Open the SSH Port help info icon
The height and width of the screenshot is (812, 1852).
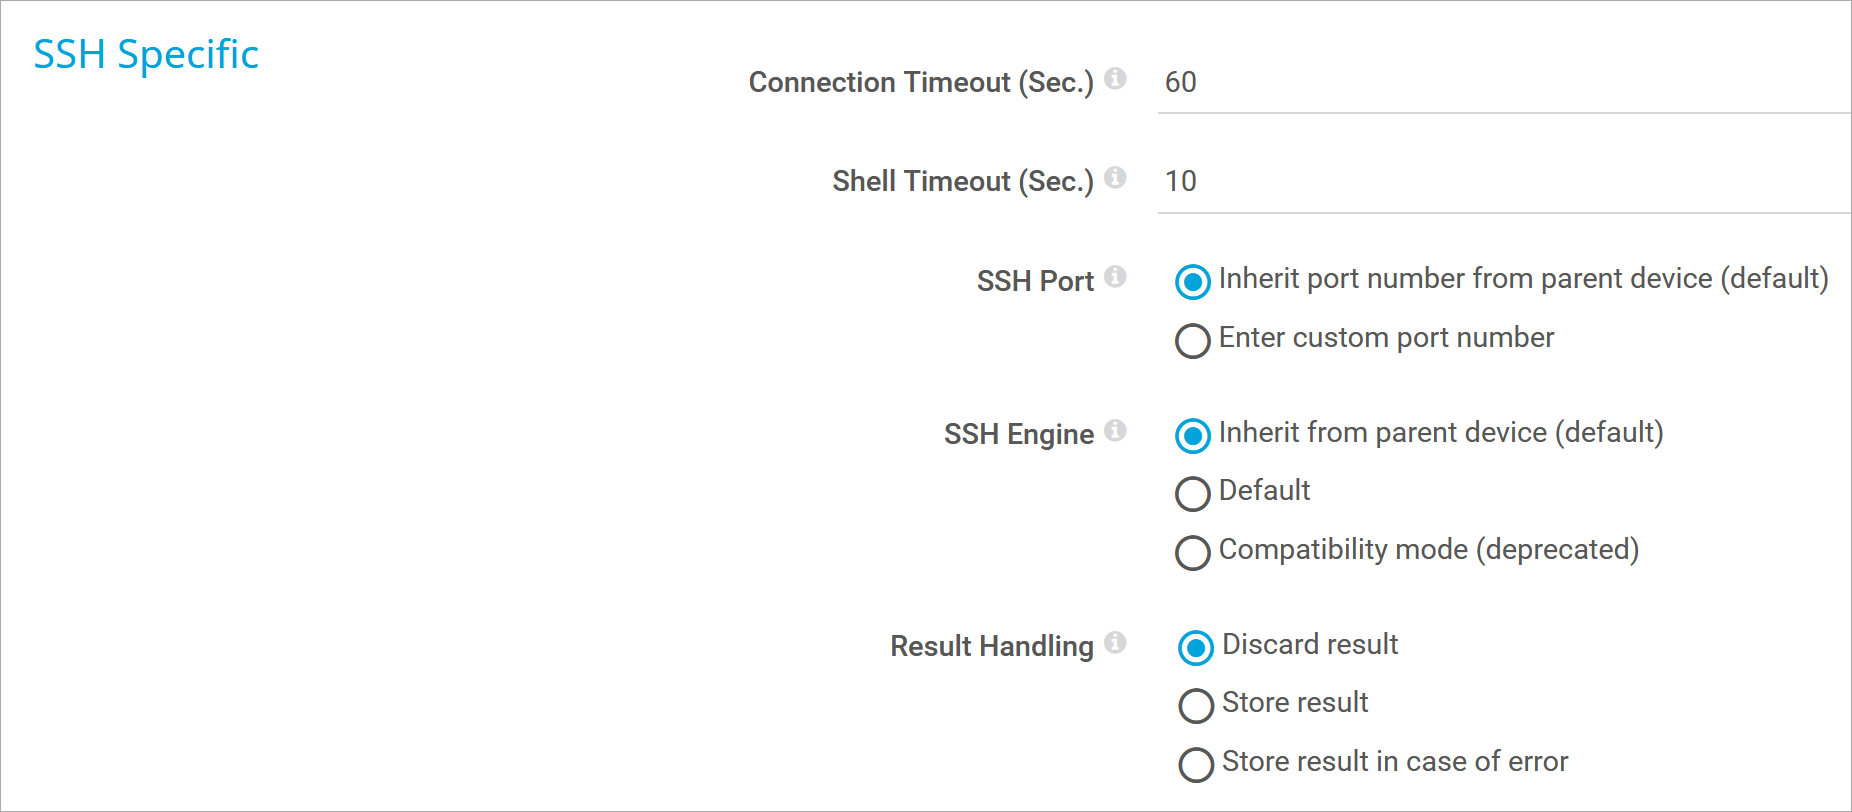click(1116, 276)
